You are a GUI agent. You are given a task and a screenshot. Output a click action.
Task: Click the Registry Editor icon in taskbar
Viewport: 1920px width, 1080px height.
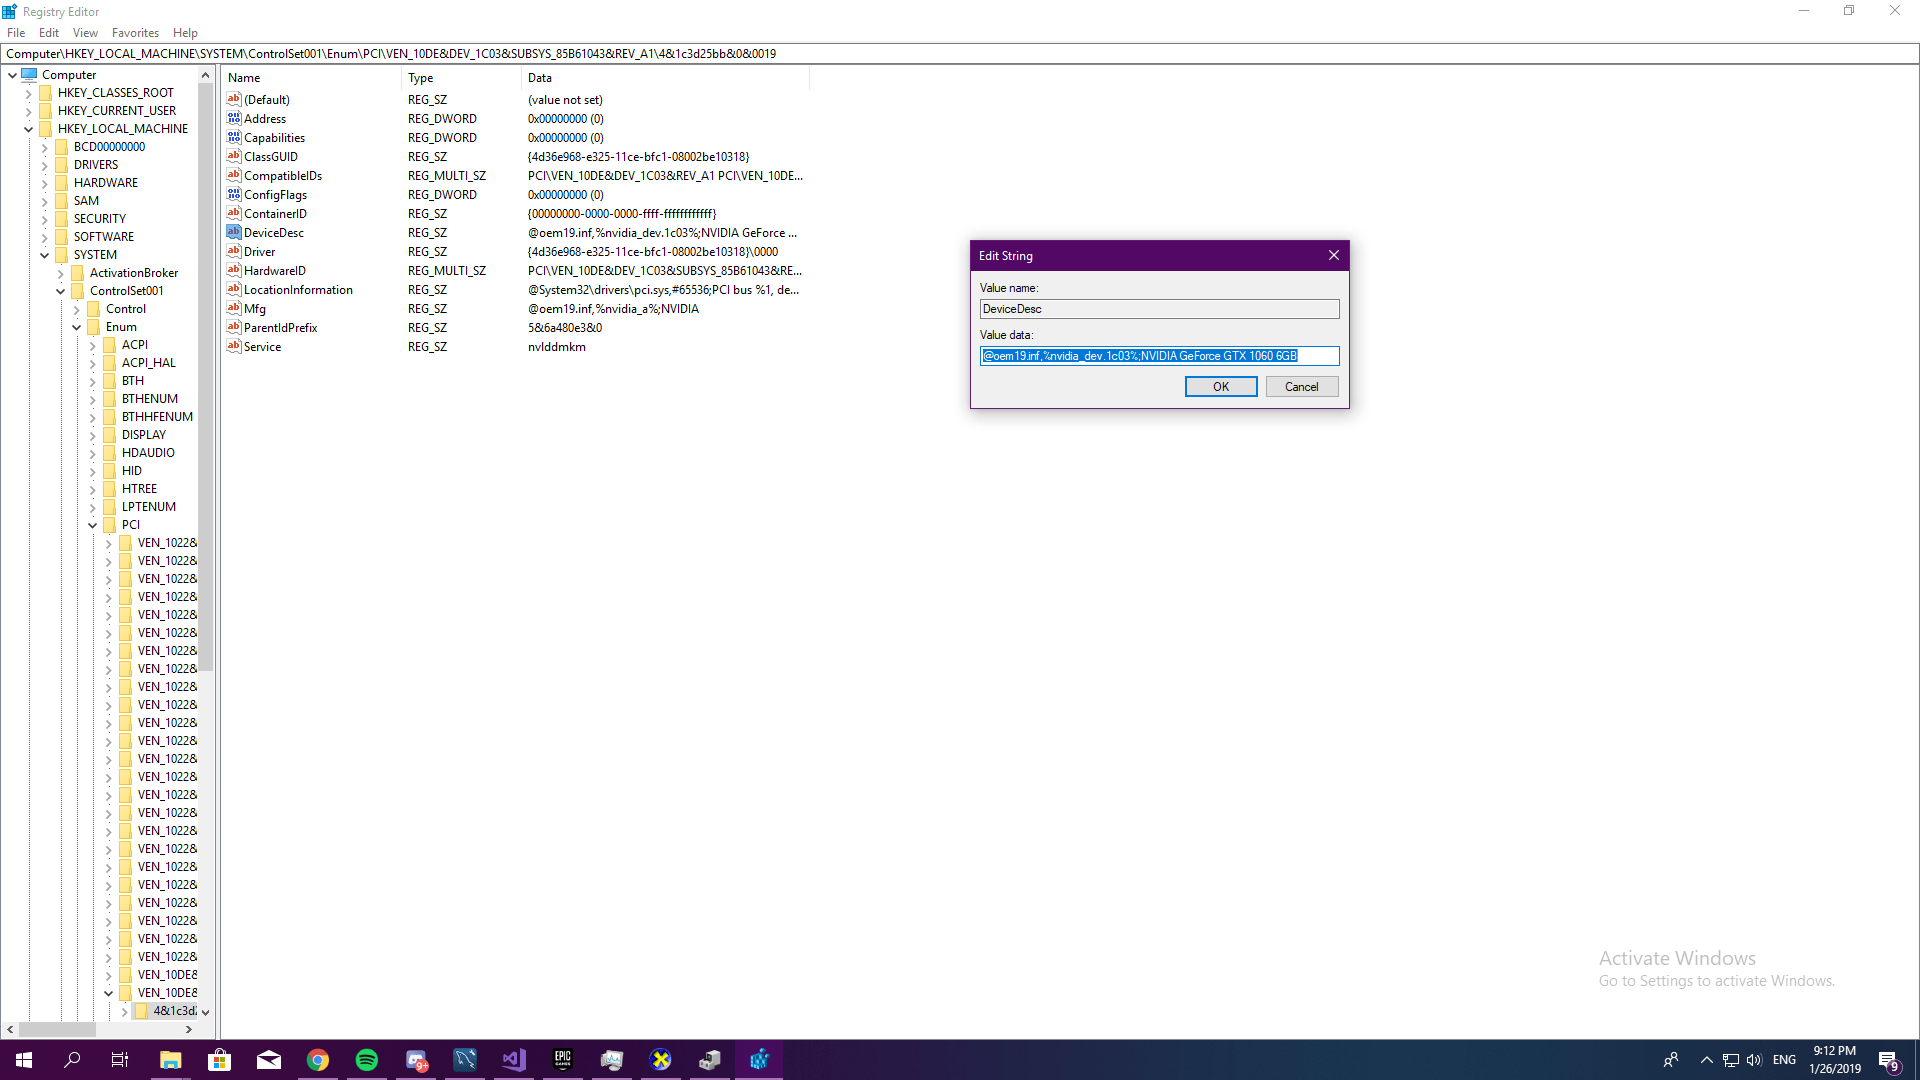[758, 1059]
